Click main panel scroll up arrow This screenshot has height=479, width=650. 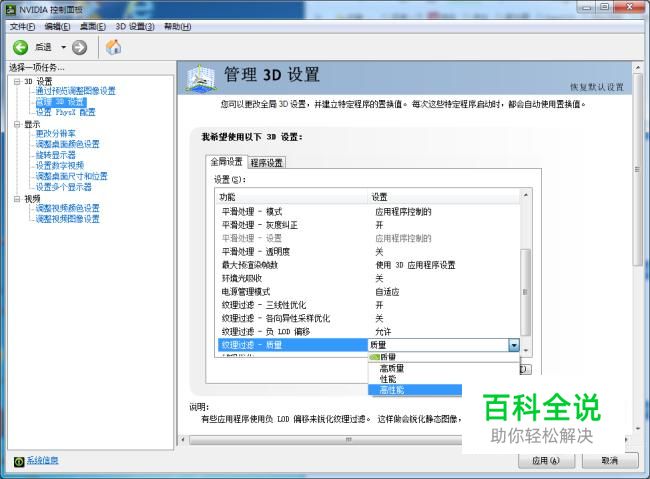coord(638,68)
